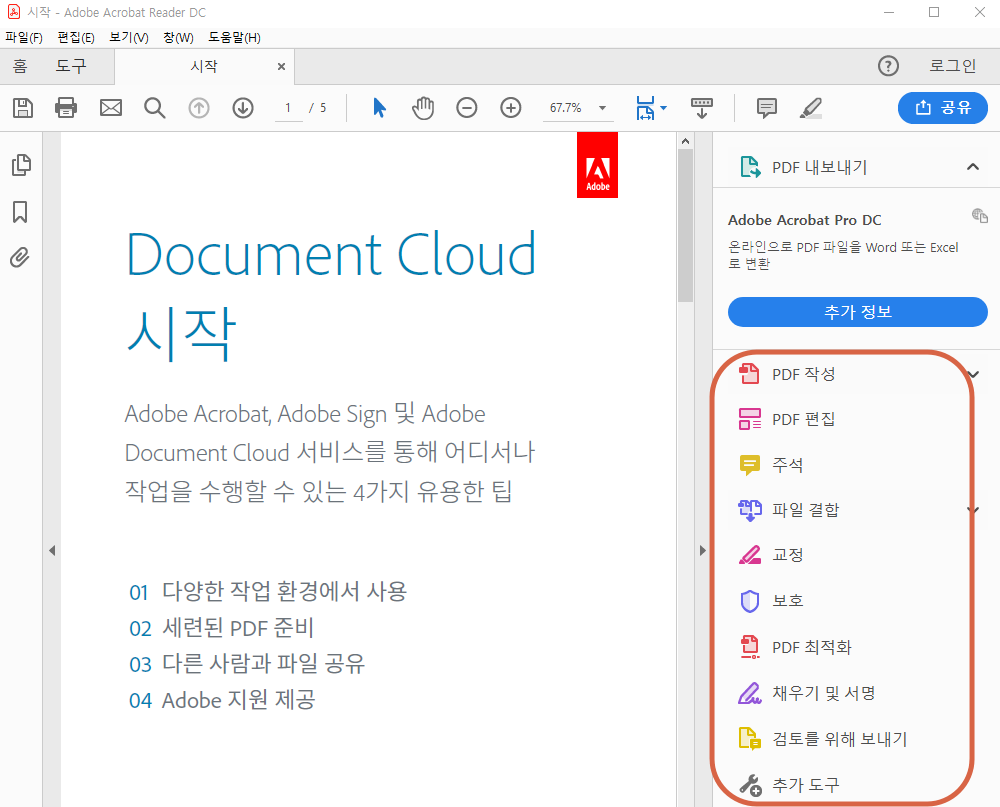Screen dimensions: 1000x807
Task: Click the current page number field
Action: 288,108
